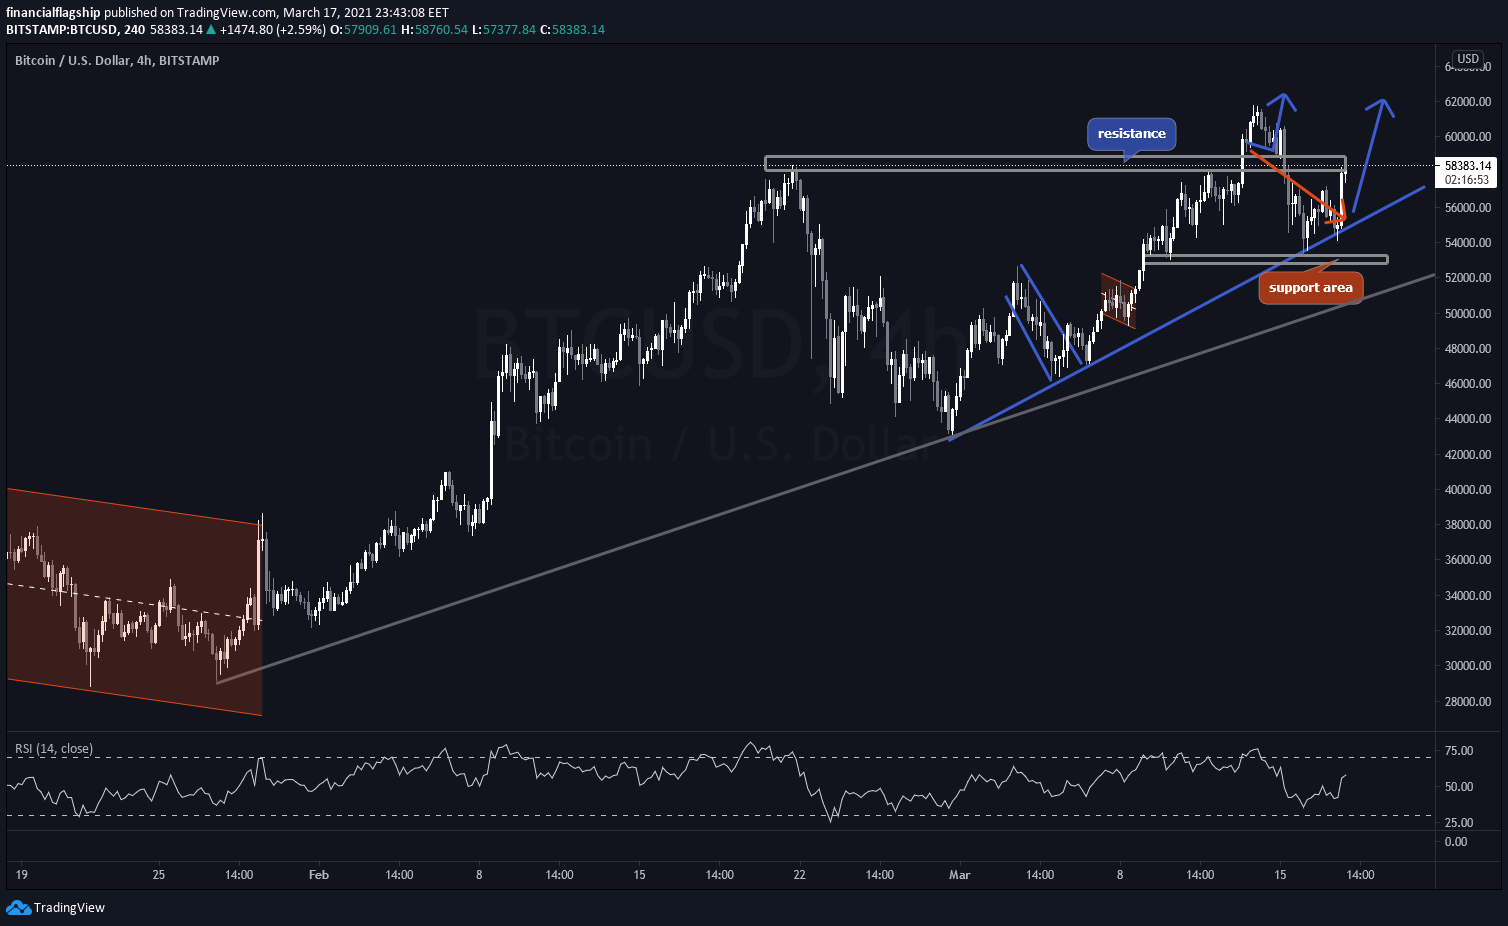Click the 34000.00 price axis label
The width and height of the screenshot is (1508, 926).
coord(1468,596)
